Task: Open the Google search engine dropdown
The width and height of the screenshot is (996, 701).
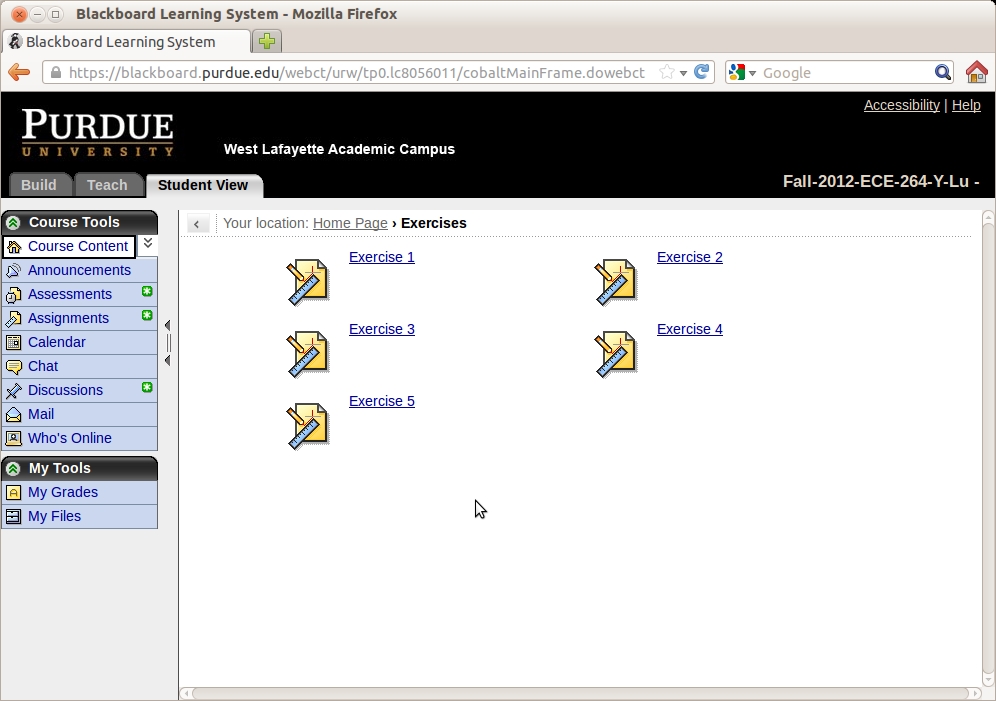Action: click(x=743, y=72)
